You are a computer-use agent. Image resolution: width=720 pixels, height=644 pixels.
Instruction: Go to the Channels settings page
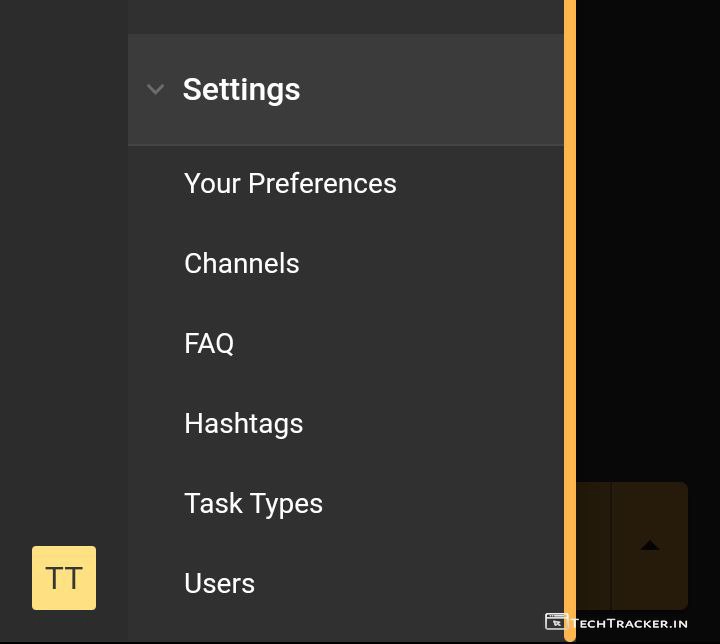tap(242, 263)
